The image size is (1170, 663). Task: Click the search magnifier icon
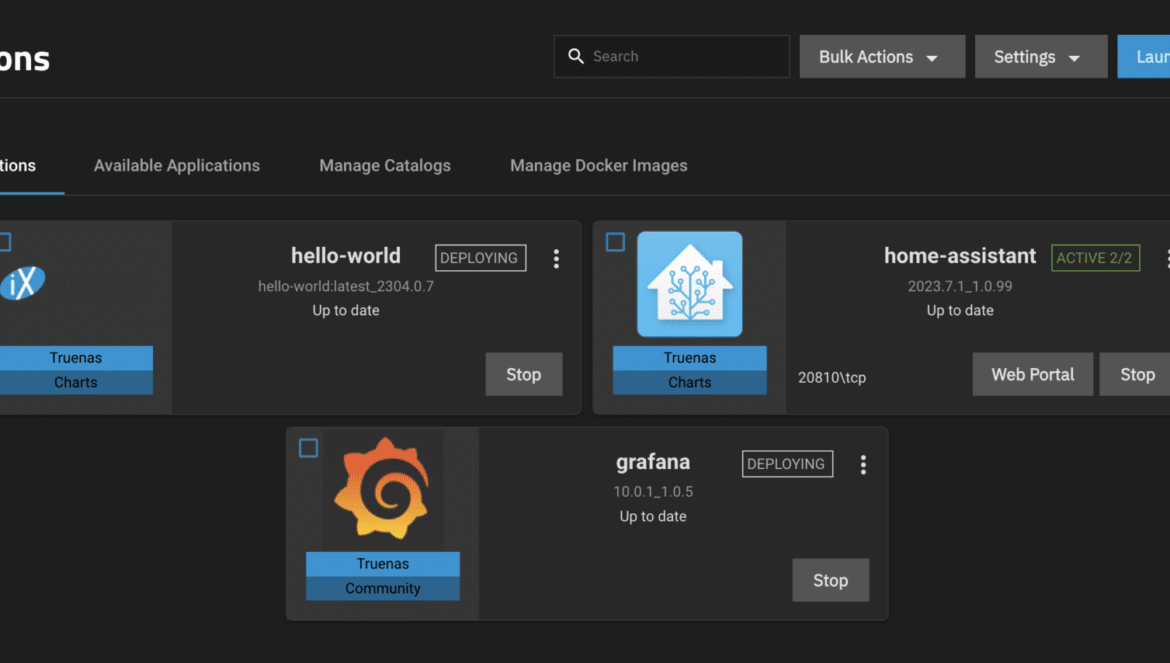[x=575, y=56]
